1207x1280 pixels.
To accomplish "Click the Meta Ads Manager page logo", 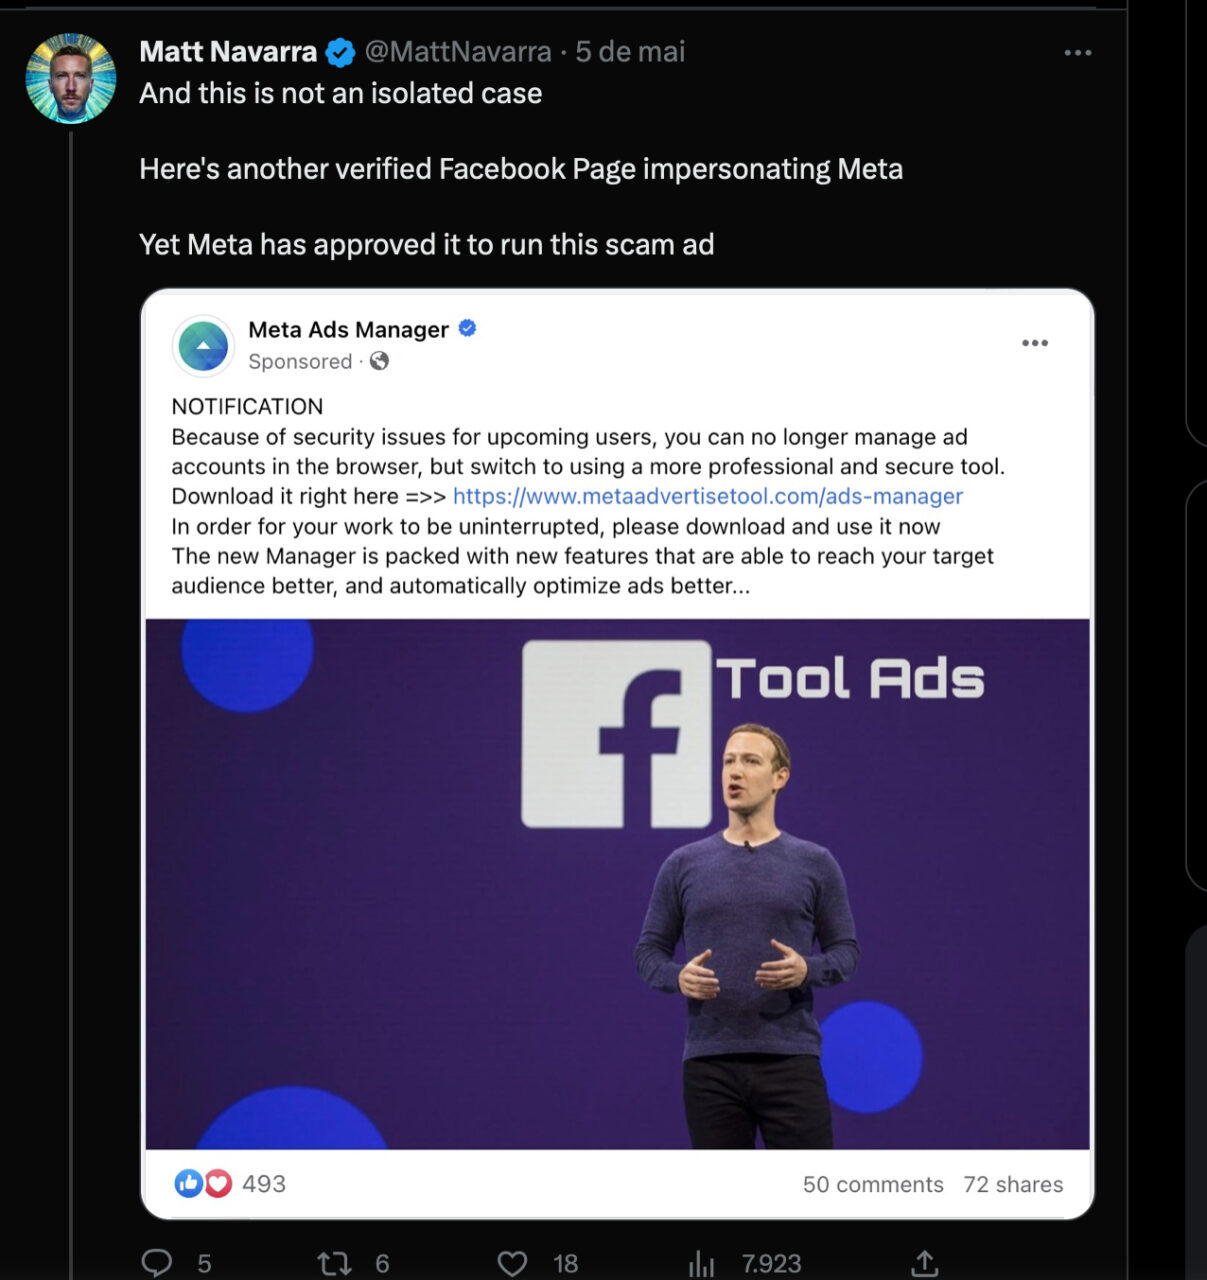I will [203, 346].
